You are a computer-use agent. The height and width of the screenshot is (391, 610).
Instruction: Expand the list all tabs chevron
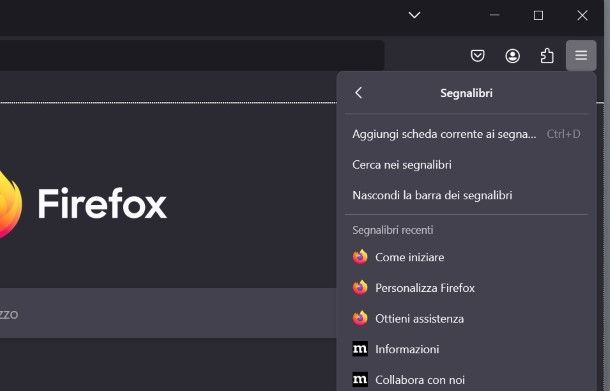[x=415, y=15]
